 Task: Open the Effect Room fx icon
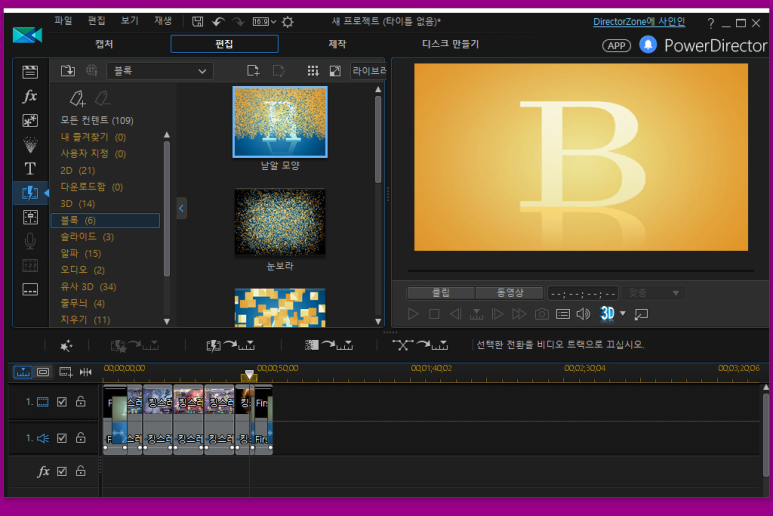(30, 96)
